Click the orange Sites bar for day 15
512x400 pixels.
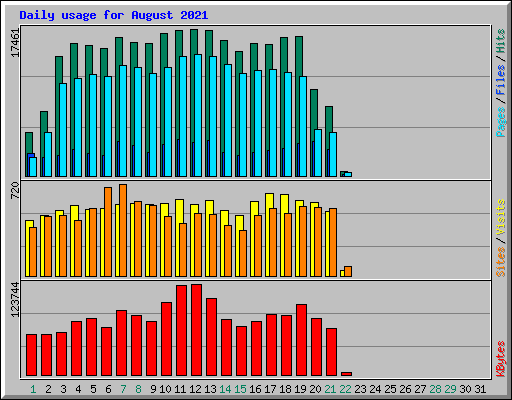pyautogui.click(x=243, y=253)
